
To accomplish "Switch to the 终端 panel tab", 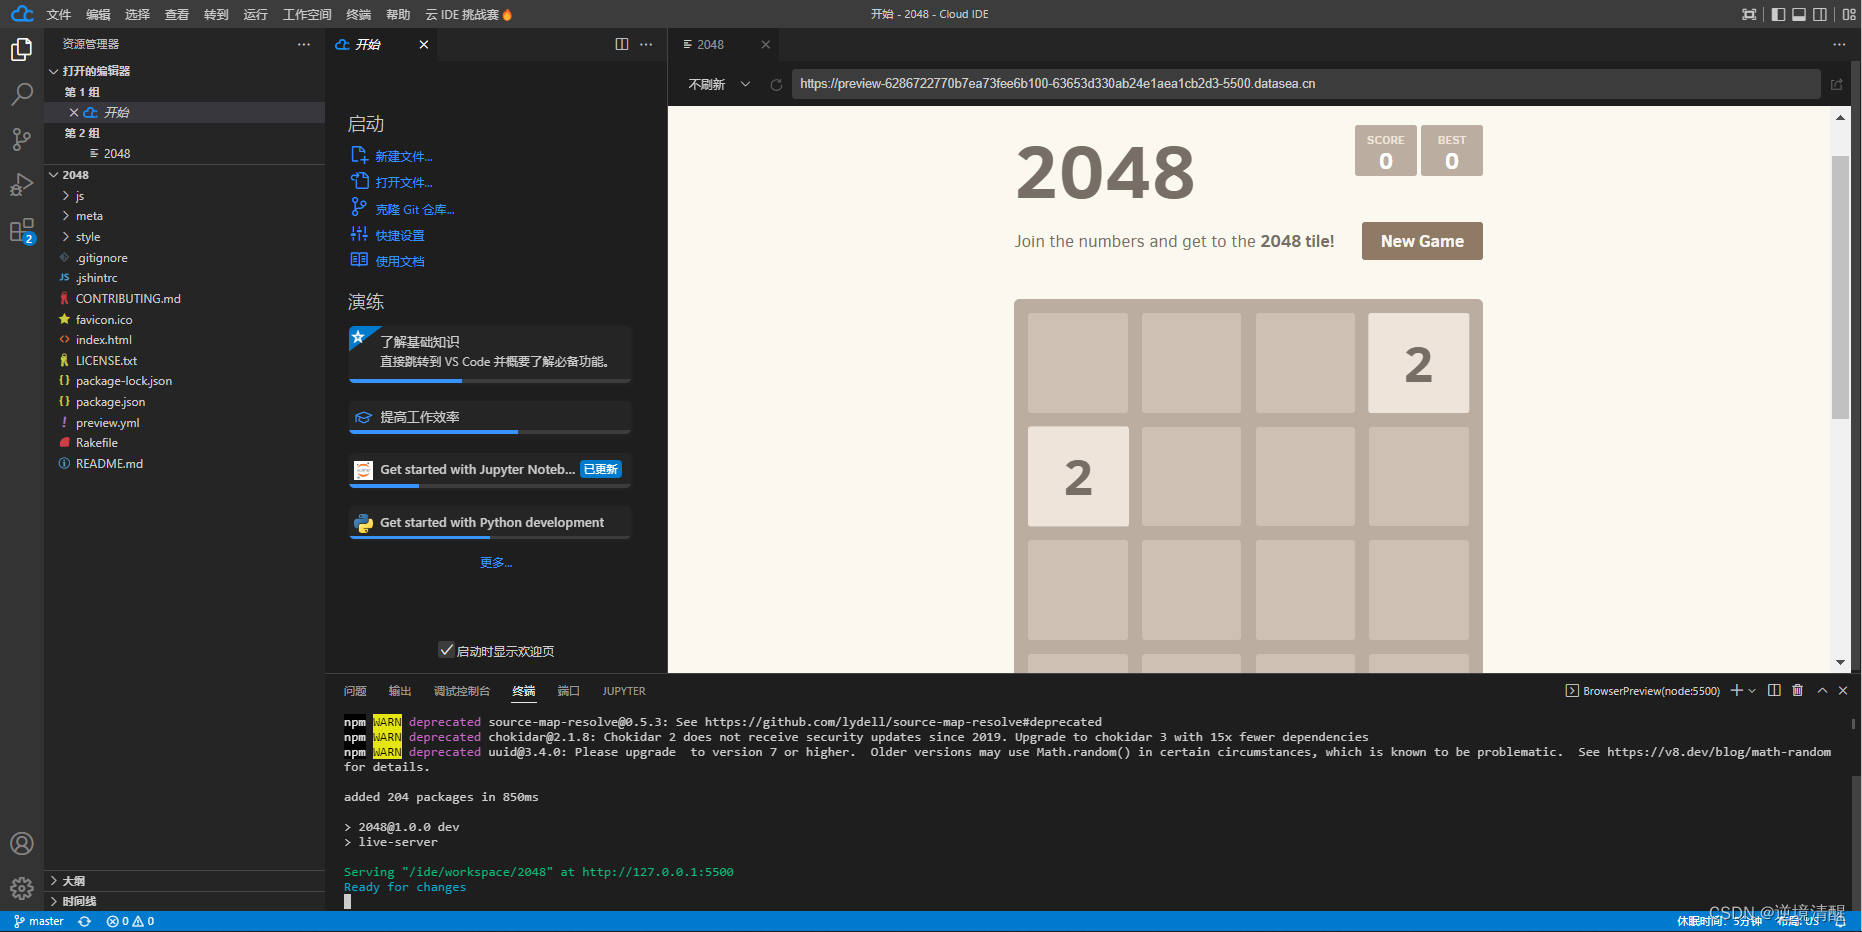I will coord(523,690).
